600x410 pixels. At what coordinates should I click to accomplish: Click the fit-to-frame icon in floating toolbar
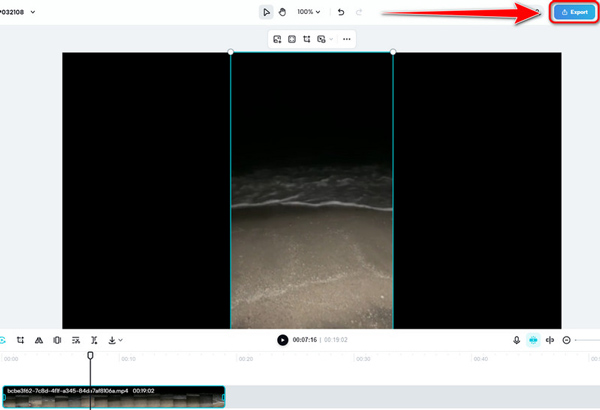(292, 39)
